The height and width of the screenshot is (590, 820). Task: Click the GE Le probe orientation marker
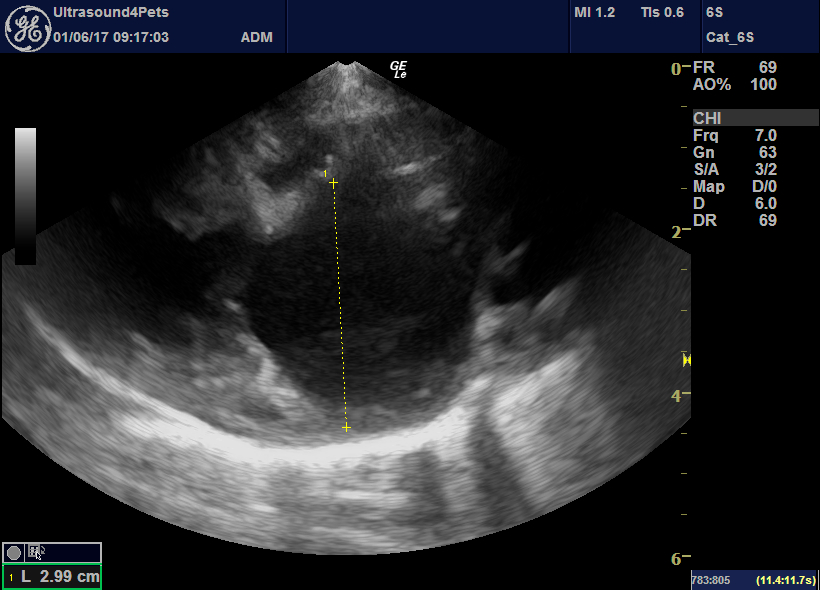(396, 70)
